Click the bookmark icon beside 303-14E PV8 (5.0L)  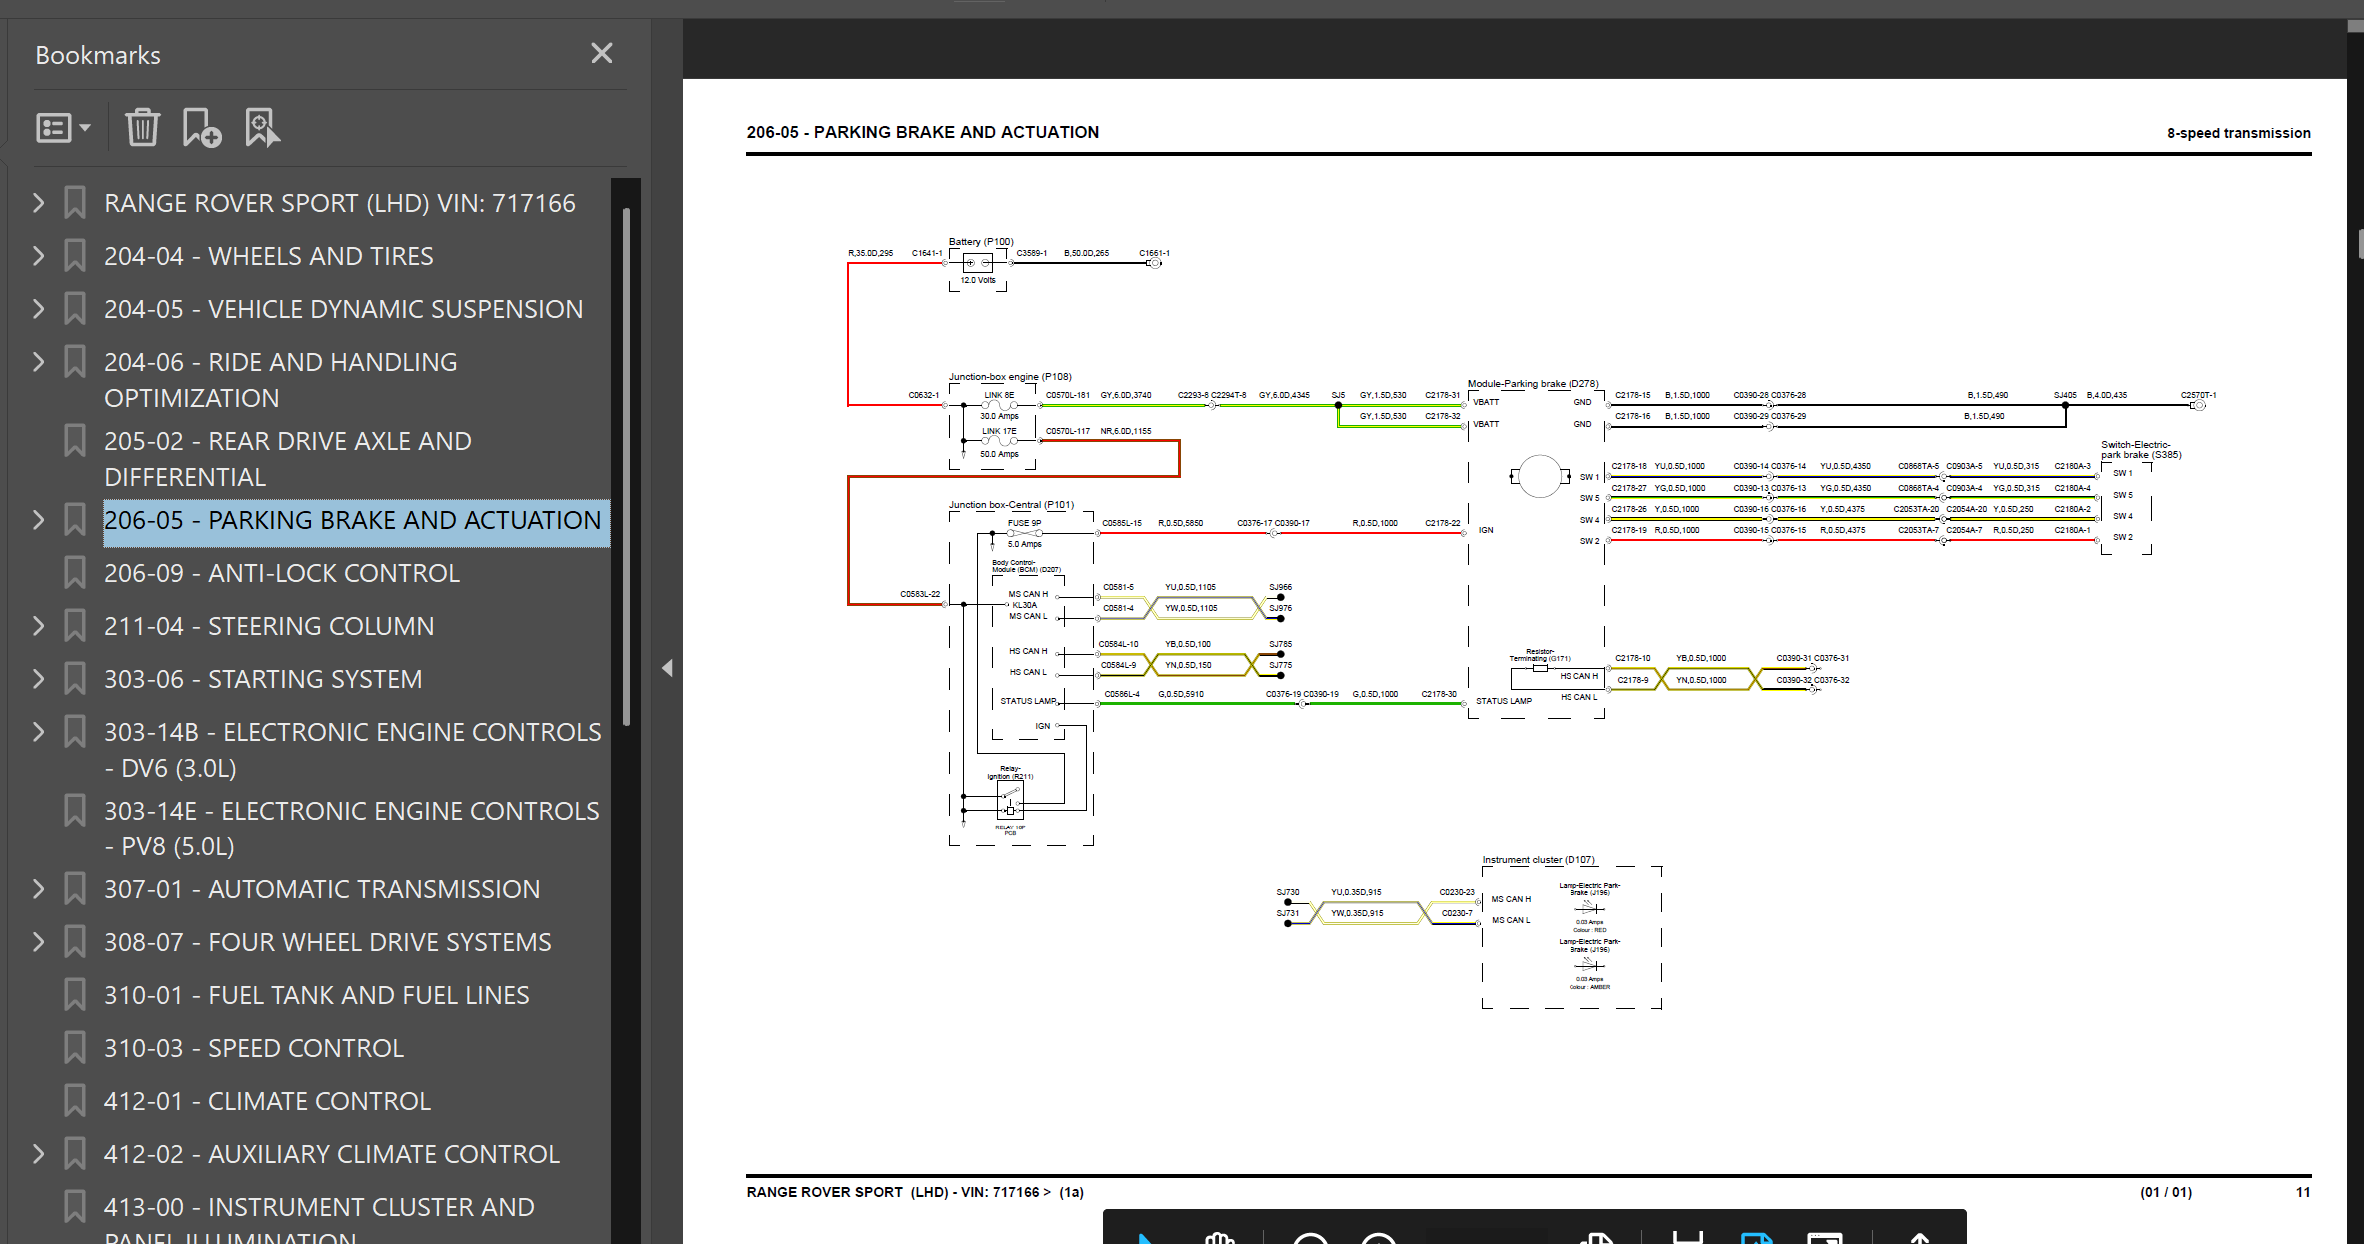pyautogui.click(x=75, y=811)
